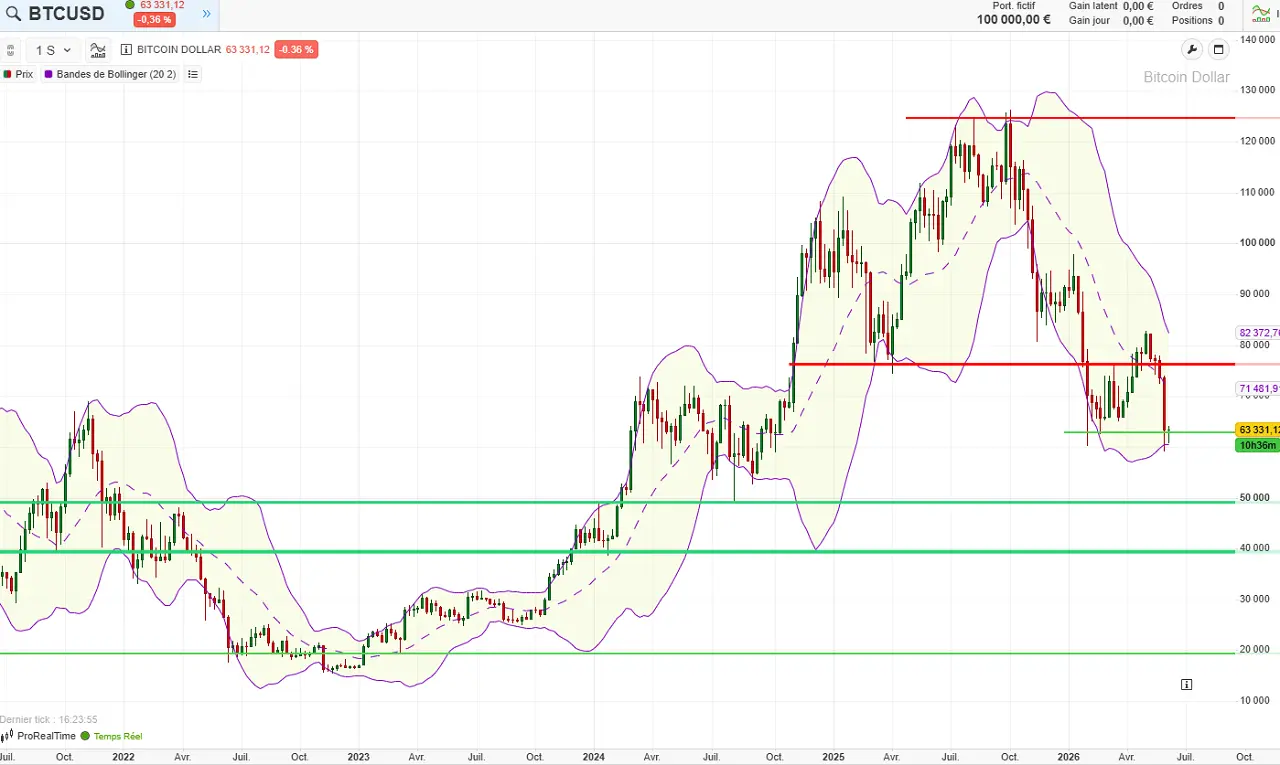Click the 82 372,76 Bollinger upper band label
Viewport: 1280px width, 765px height.
pos(1258,332)
